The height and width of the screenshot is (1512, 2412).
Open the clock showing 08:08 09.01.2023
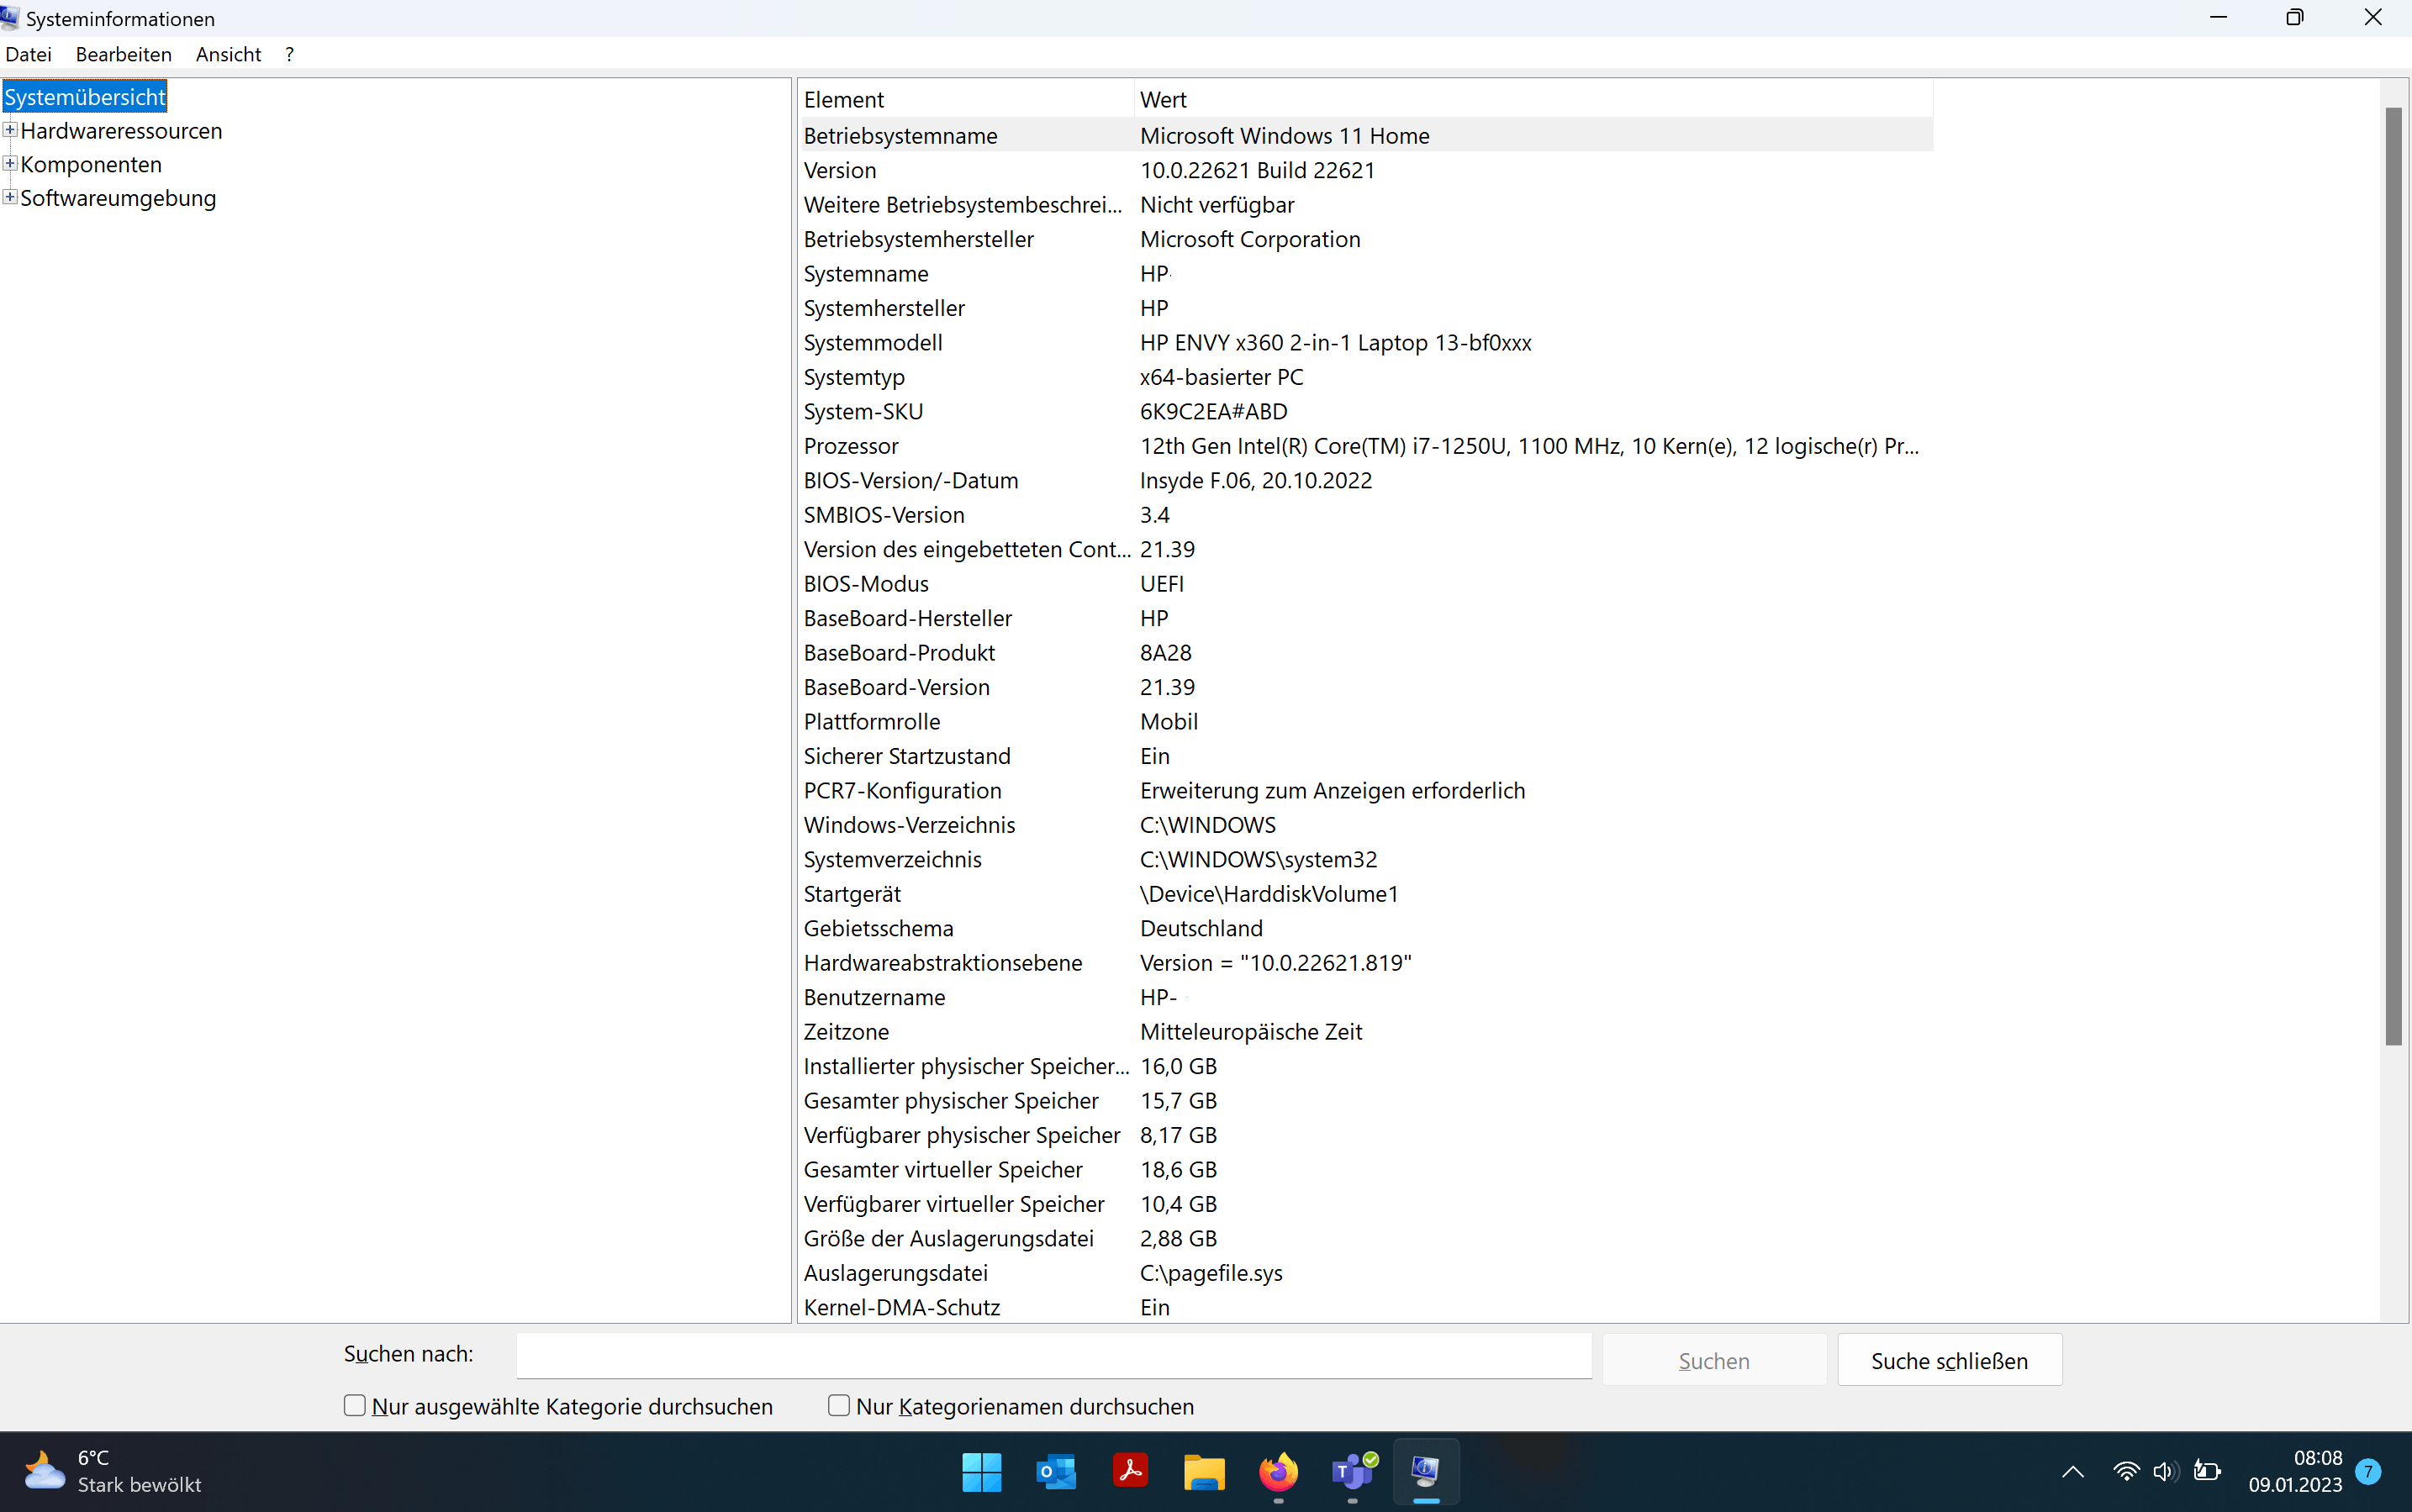(2295, 1471)
